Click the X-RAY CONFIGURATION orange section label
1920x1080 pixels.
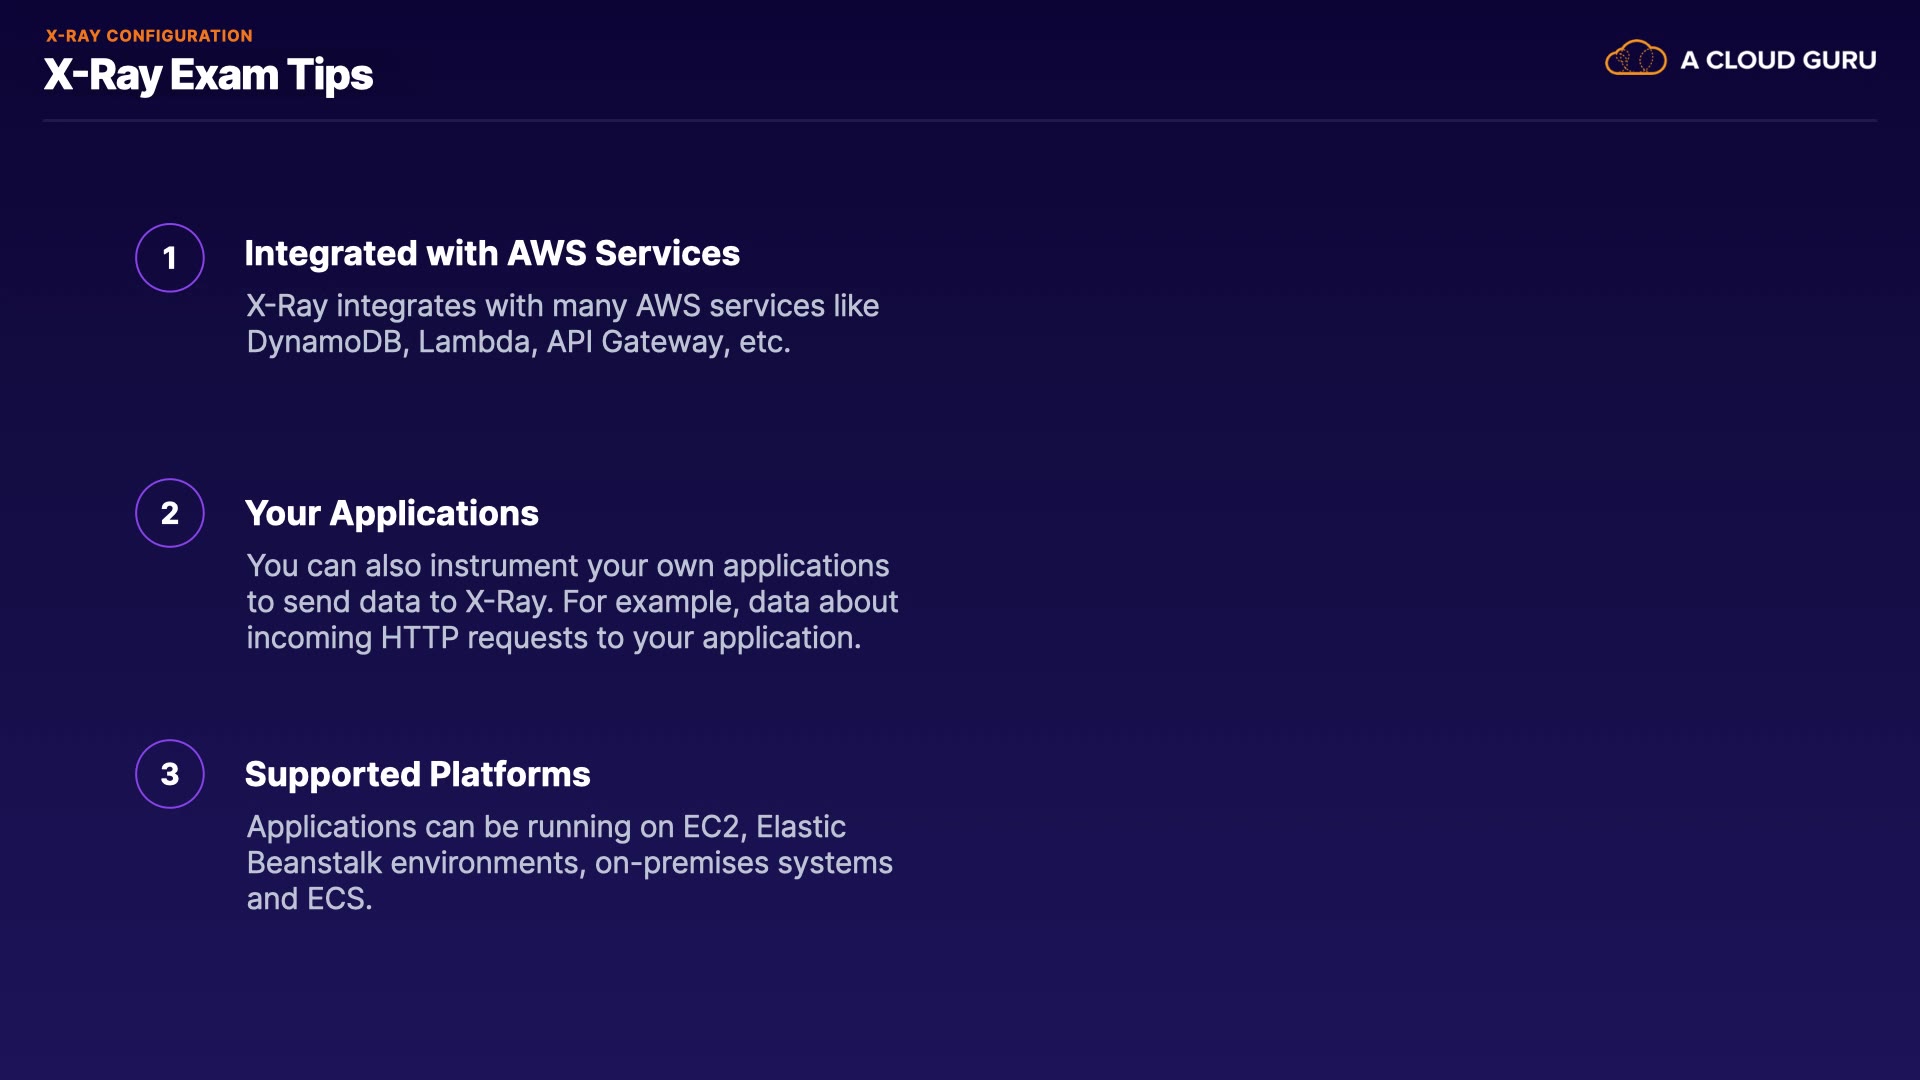[x=149, y=35]
